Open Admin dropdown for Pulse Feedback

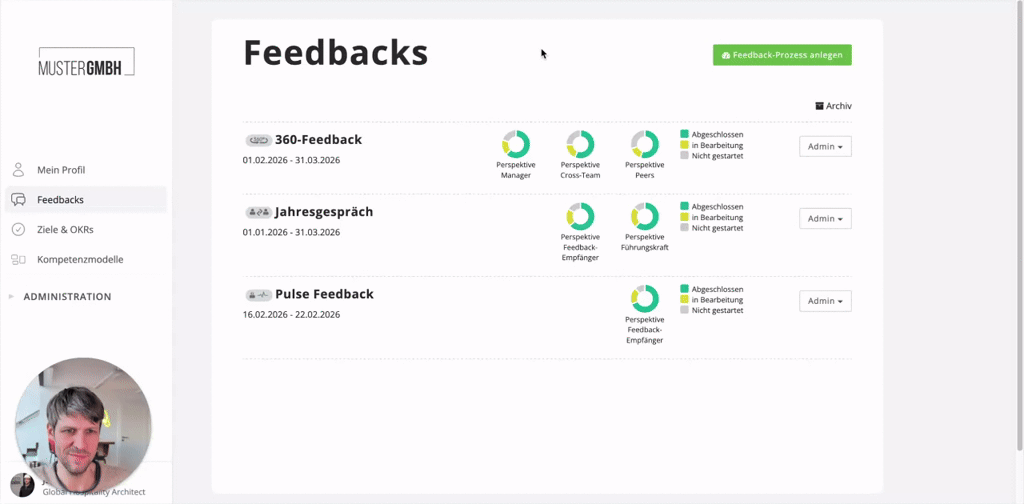point(825,301)
